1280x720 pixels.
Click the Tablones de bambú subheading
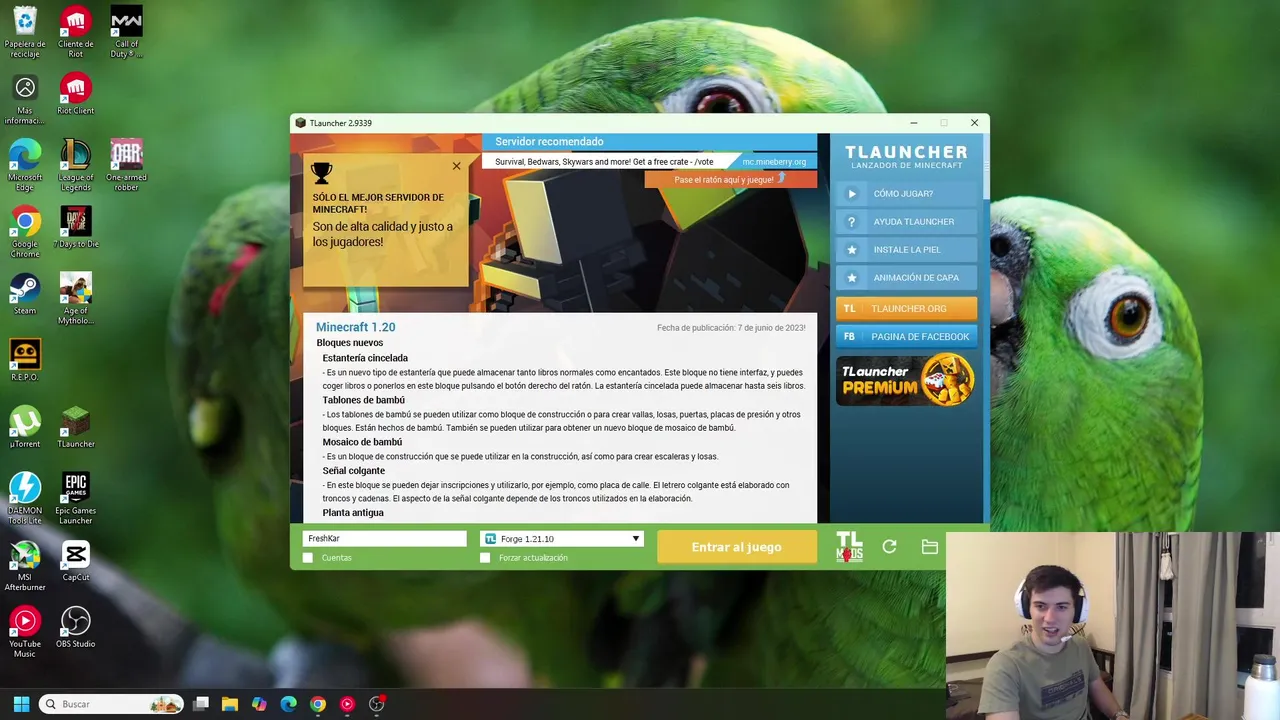coord(363,400)
